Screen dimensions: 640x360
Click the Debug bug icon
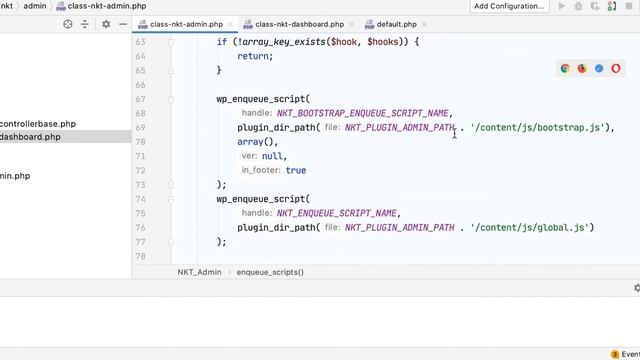pyautogui.click(x=578, y=6)
